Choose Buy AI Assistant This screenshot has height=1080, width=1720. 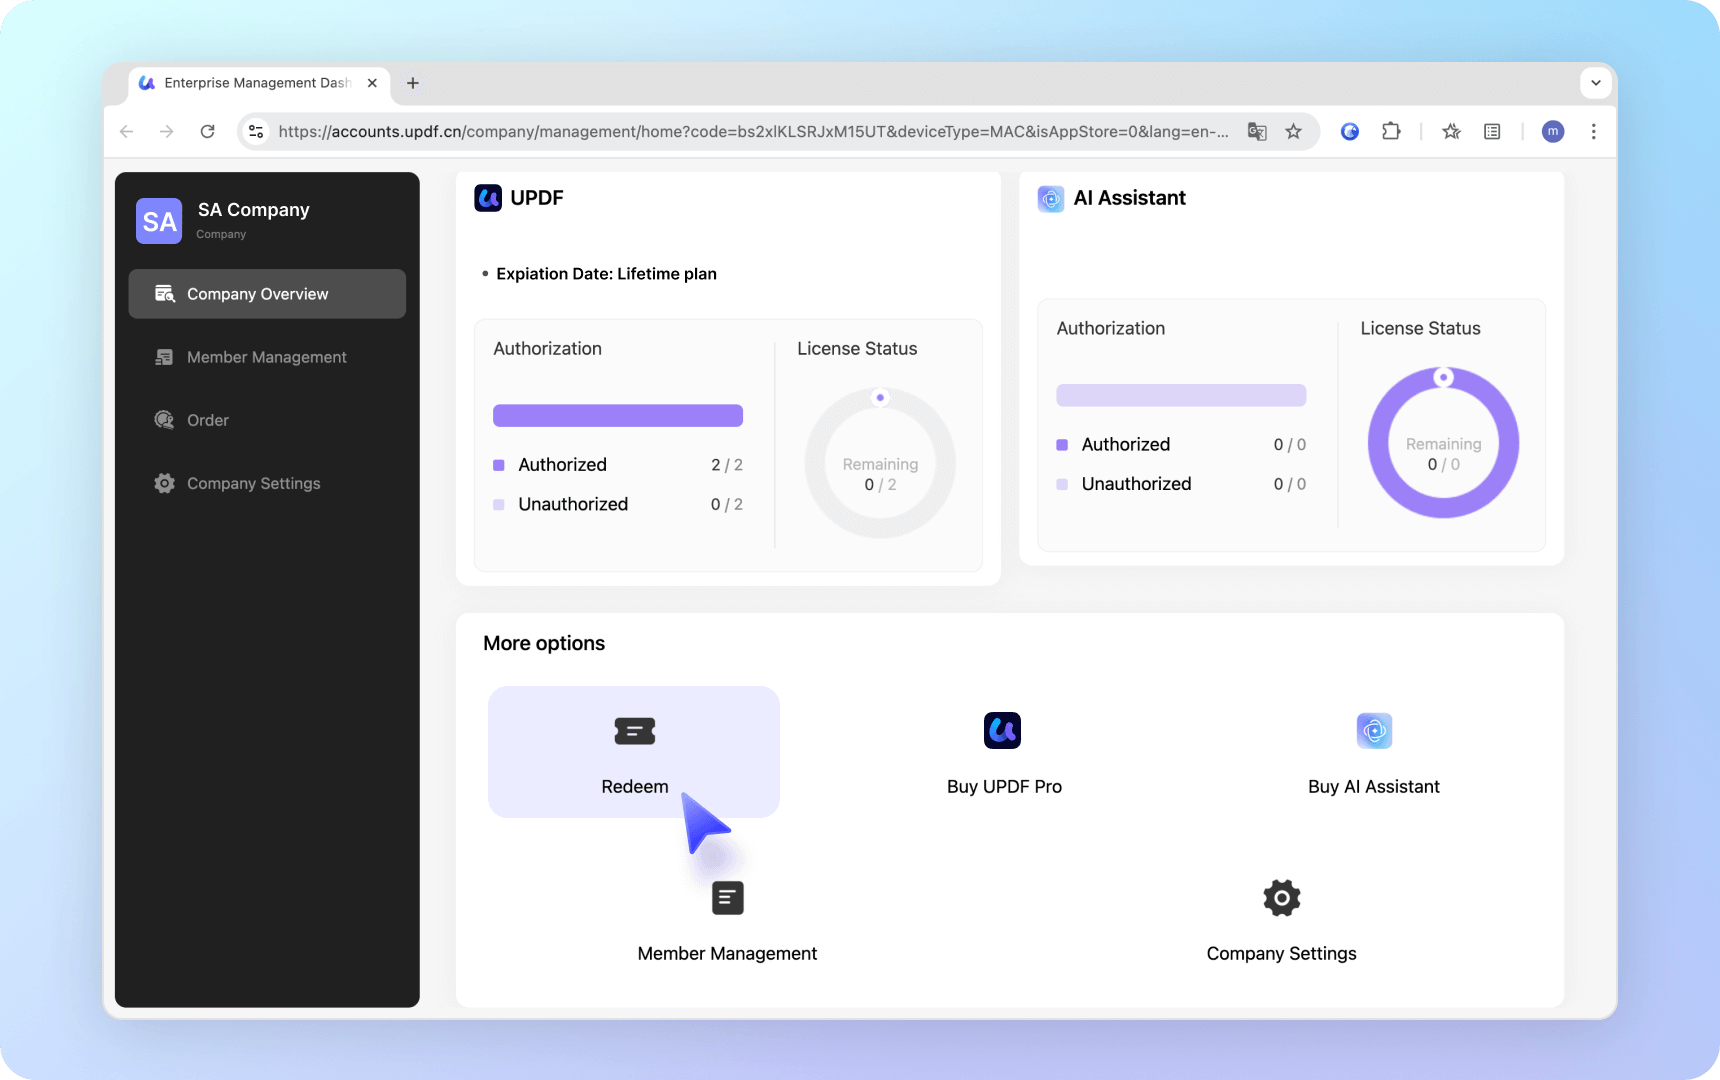(1374, 752)
